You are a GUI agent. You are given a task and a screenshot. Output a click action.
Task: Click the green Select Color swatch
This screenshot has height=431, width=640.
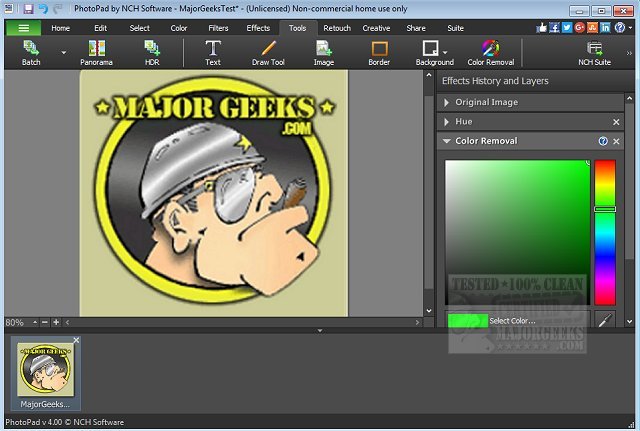pyautogui.click(x=468, y=321)
